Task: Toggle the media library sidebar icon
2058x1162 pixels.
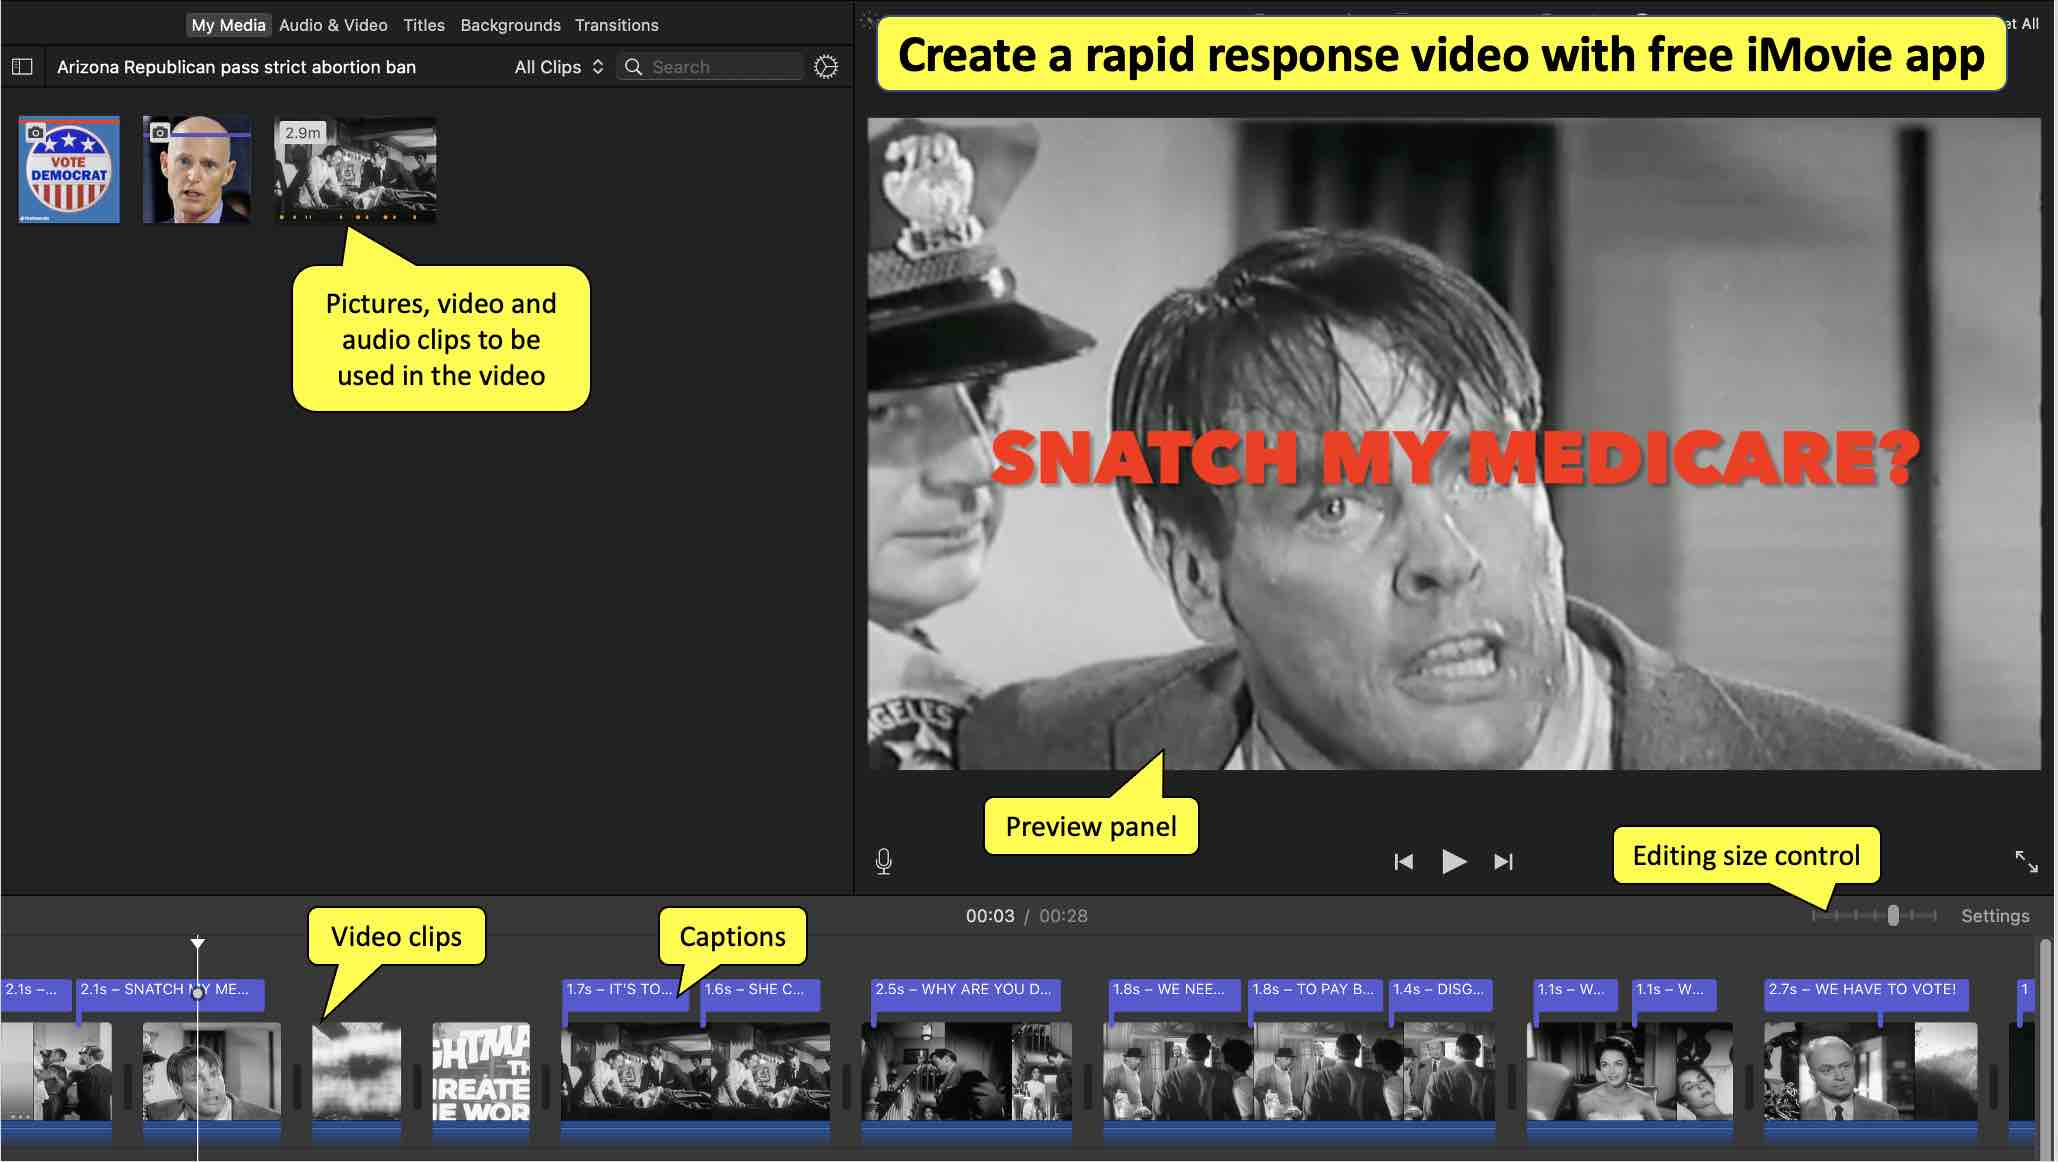Action: click(22, 67)
